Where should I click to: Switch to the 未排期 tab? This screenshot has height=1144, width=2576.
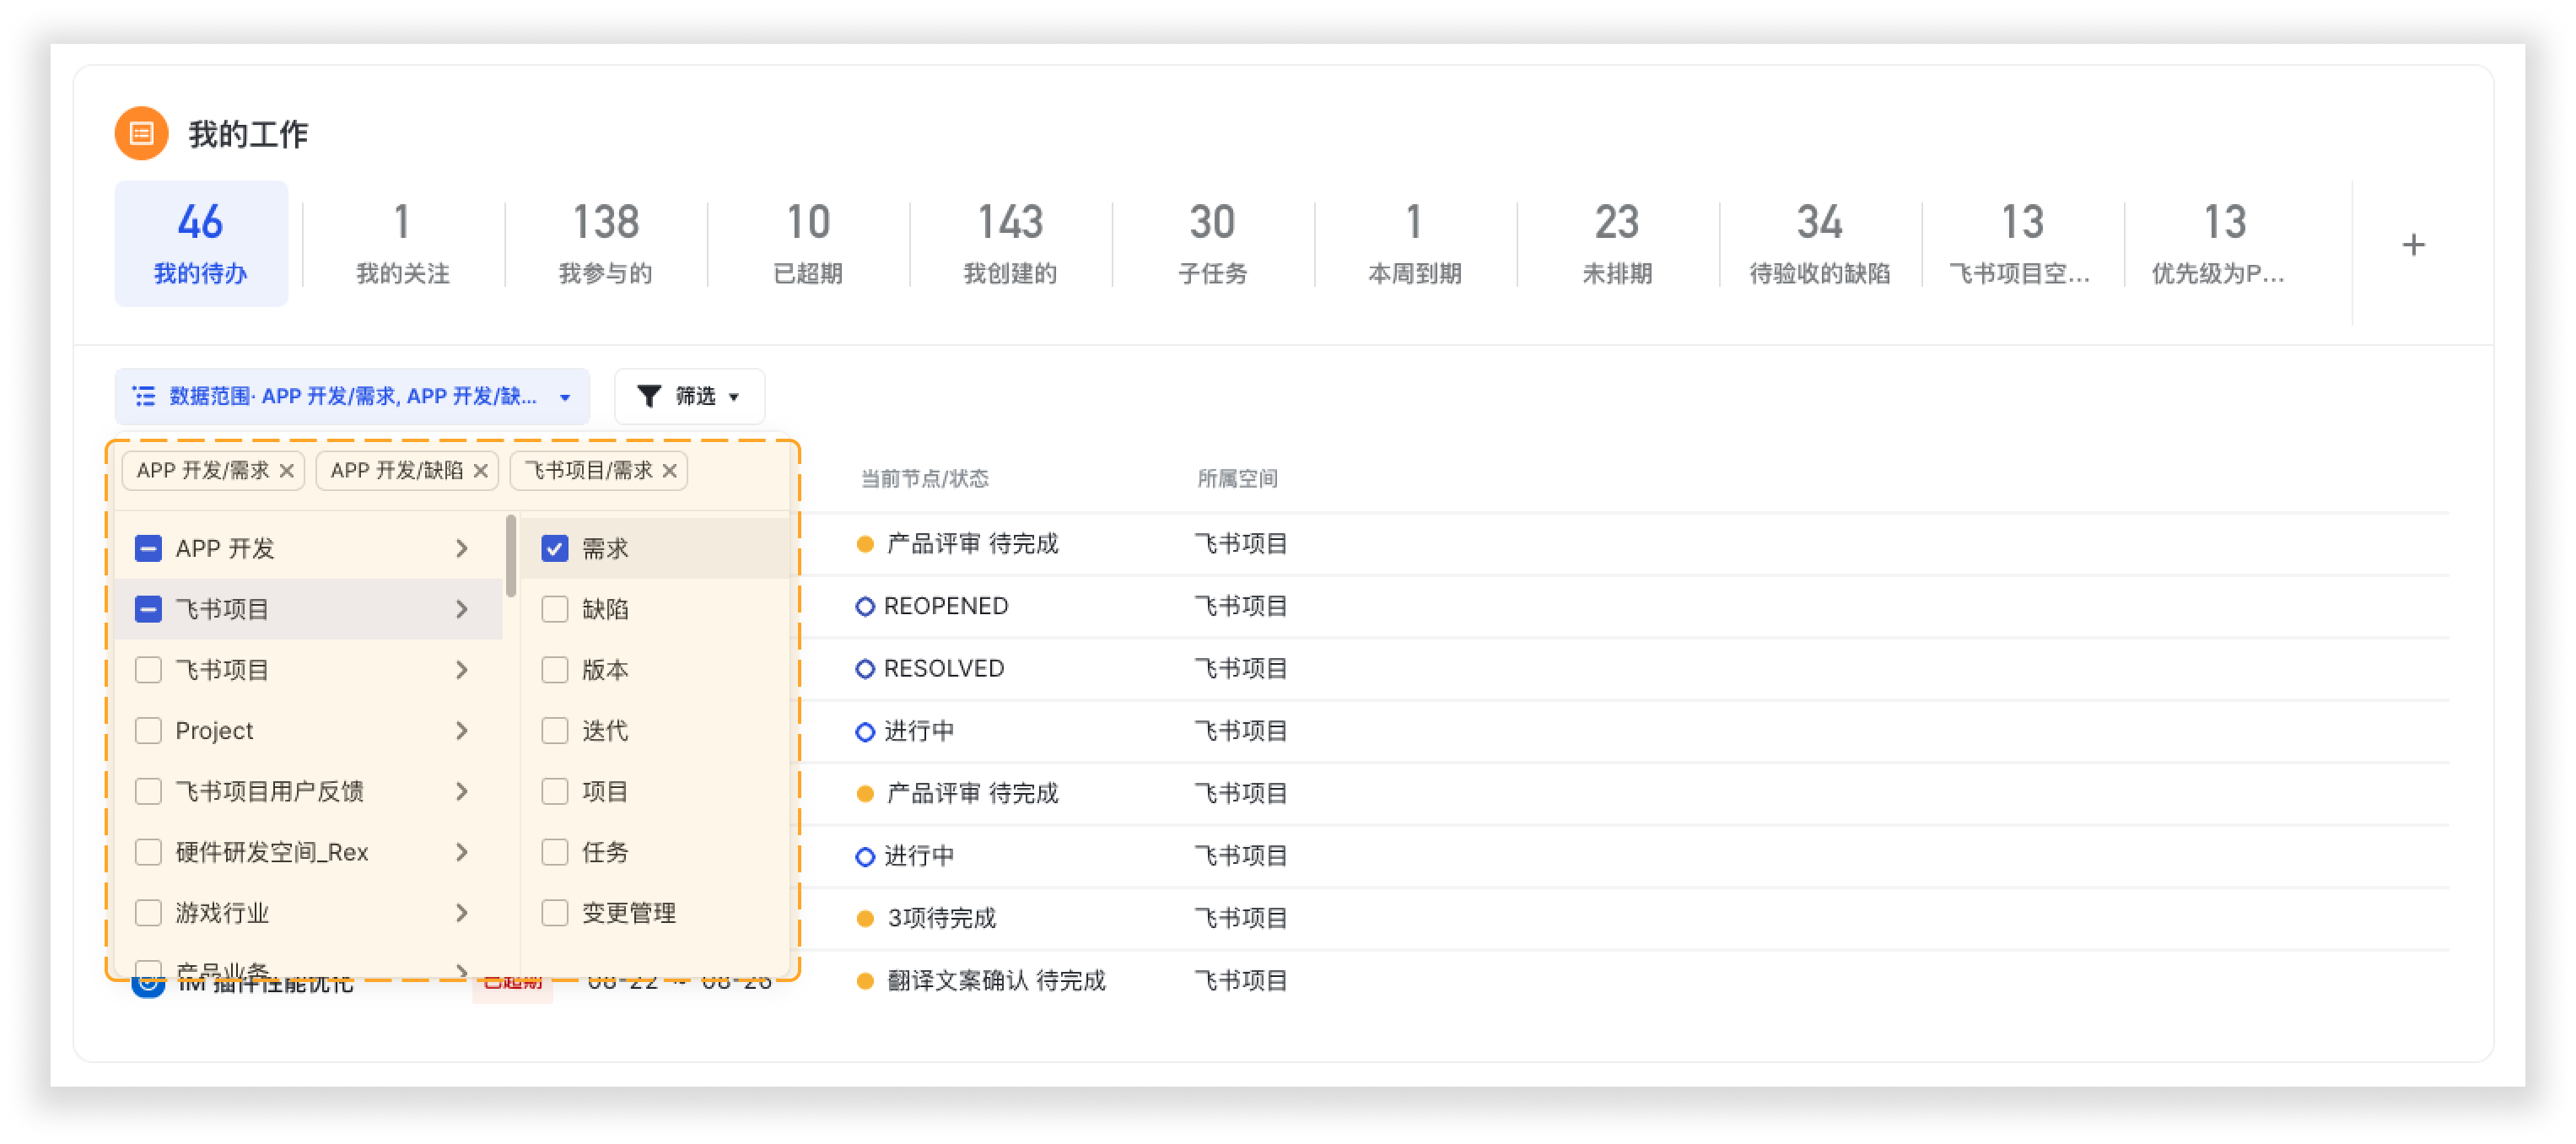1617,244
